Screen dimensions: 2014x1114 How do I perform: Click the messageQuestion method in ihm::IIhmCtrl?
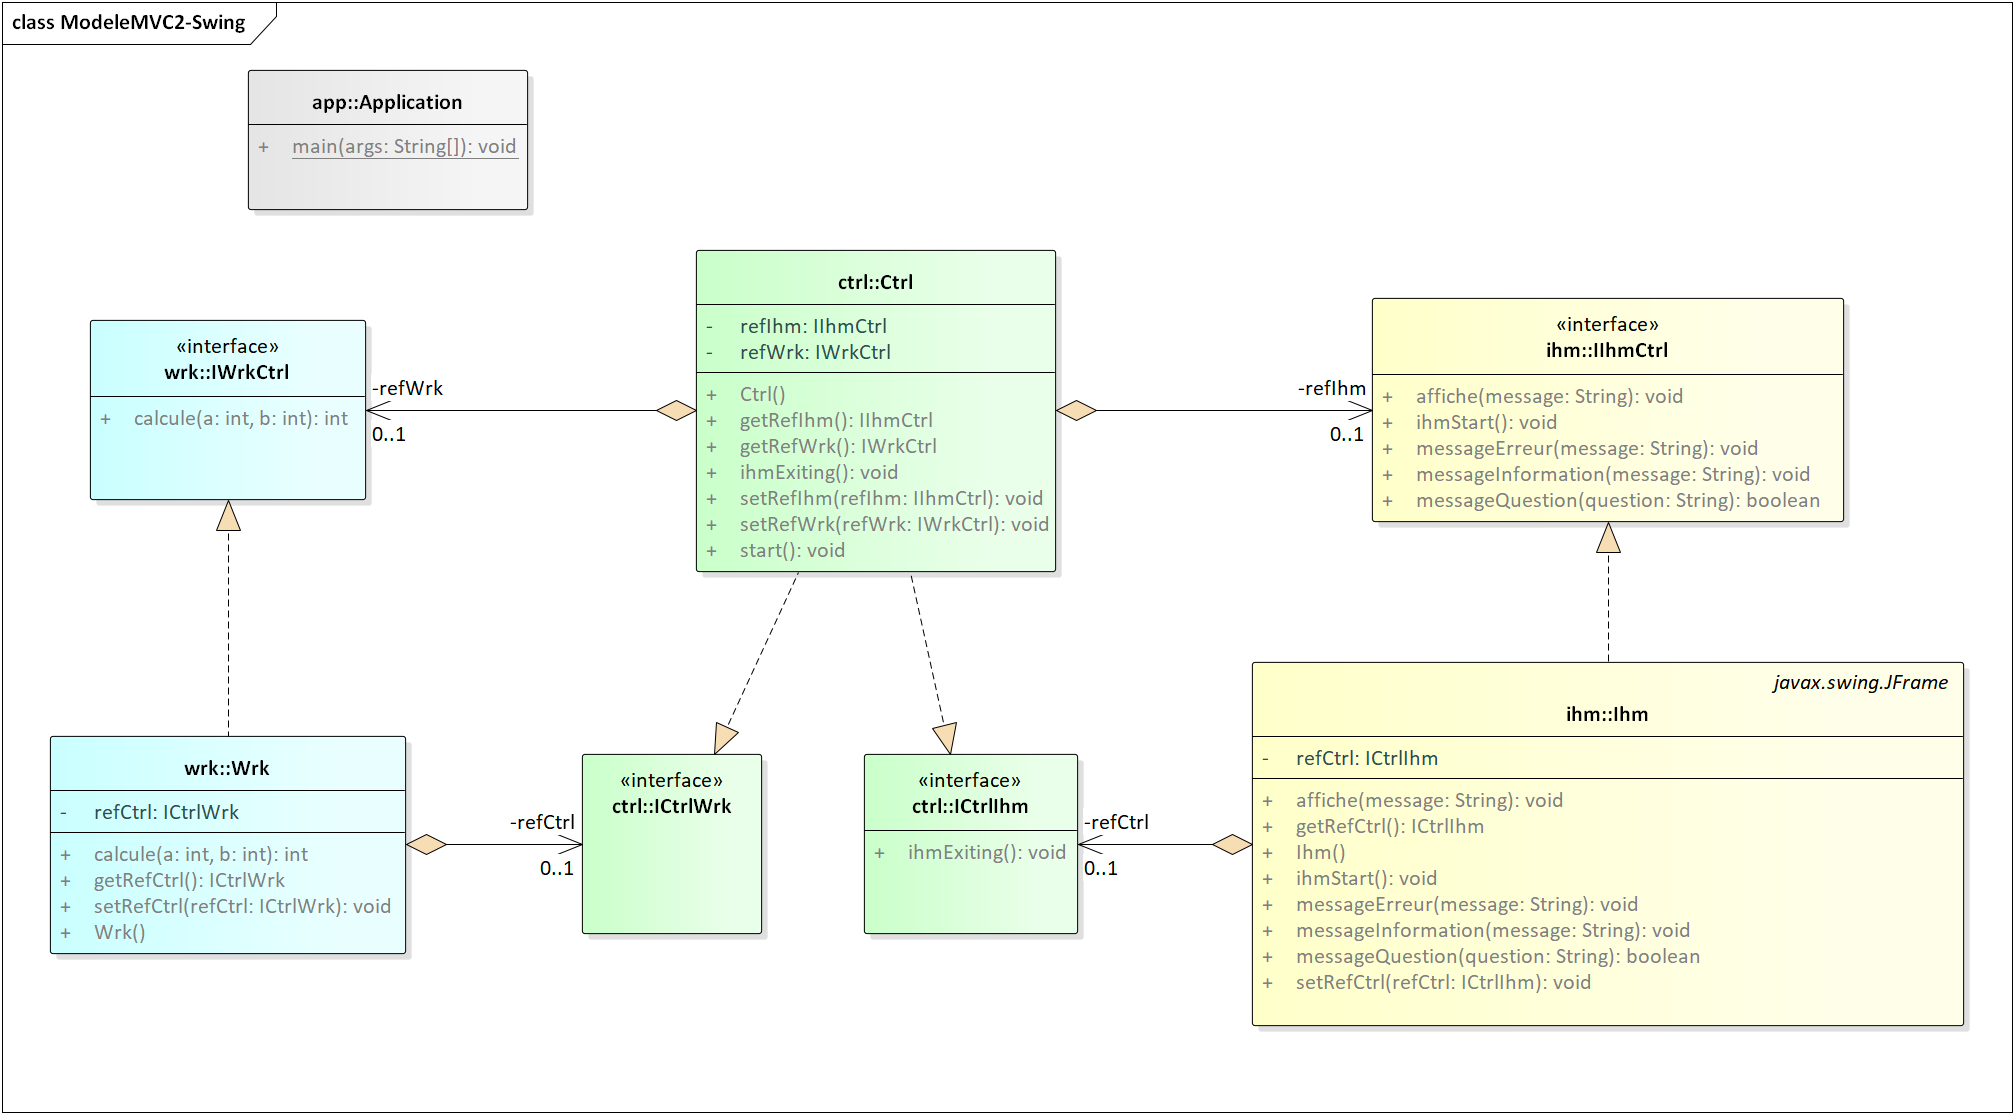[1617, 500]
